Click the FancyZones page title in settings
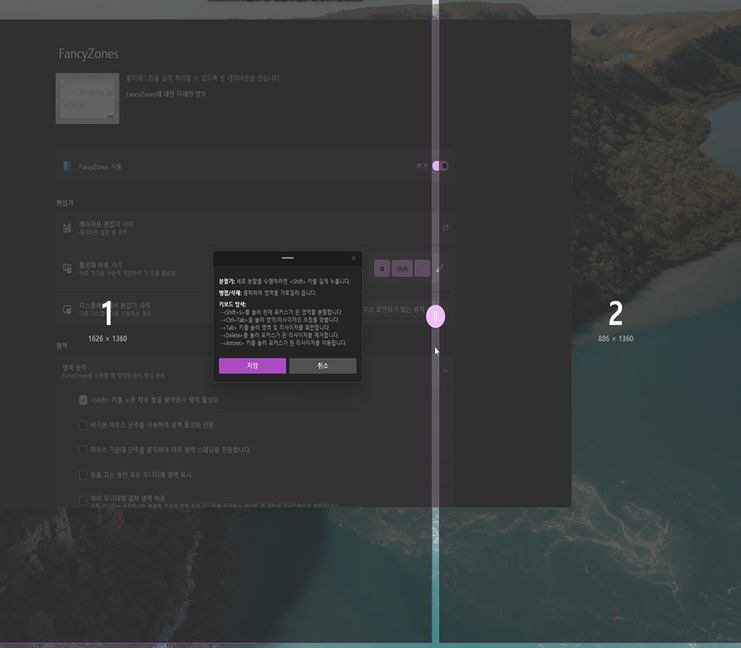This screenshot has height=648, width=741. pos(88,54)
